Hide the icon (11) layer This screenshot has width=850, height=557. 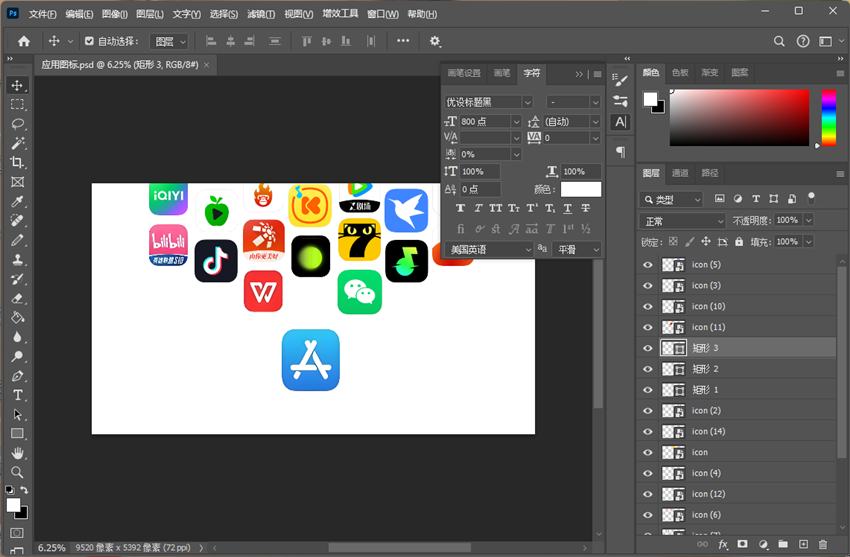(648, 327)
